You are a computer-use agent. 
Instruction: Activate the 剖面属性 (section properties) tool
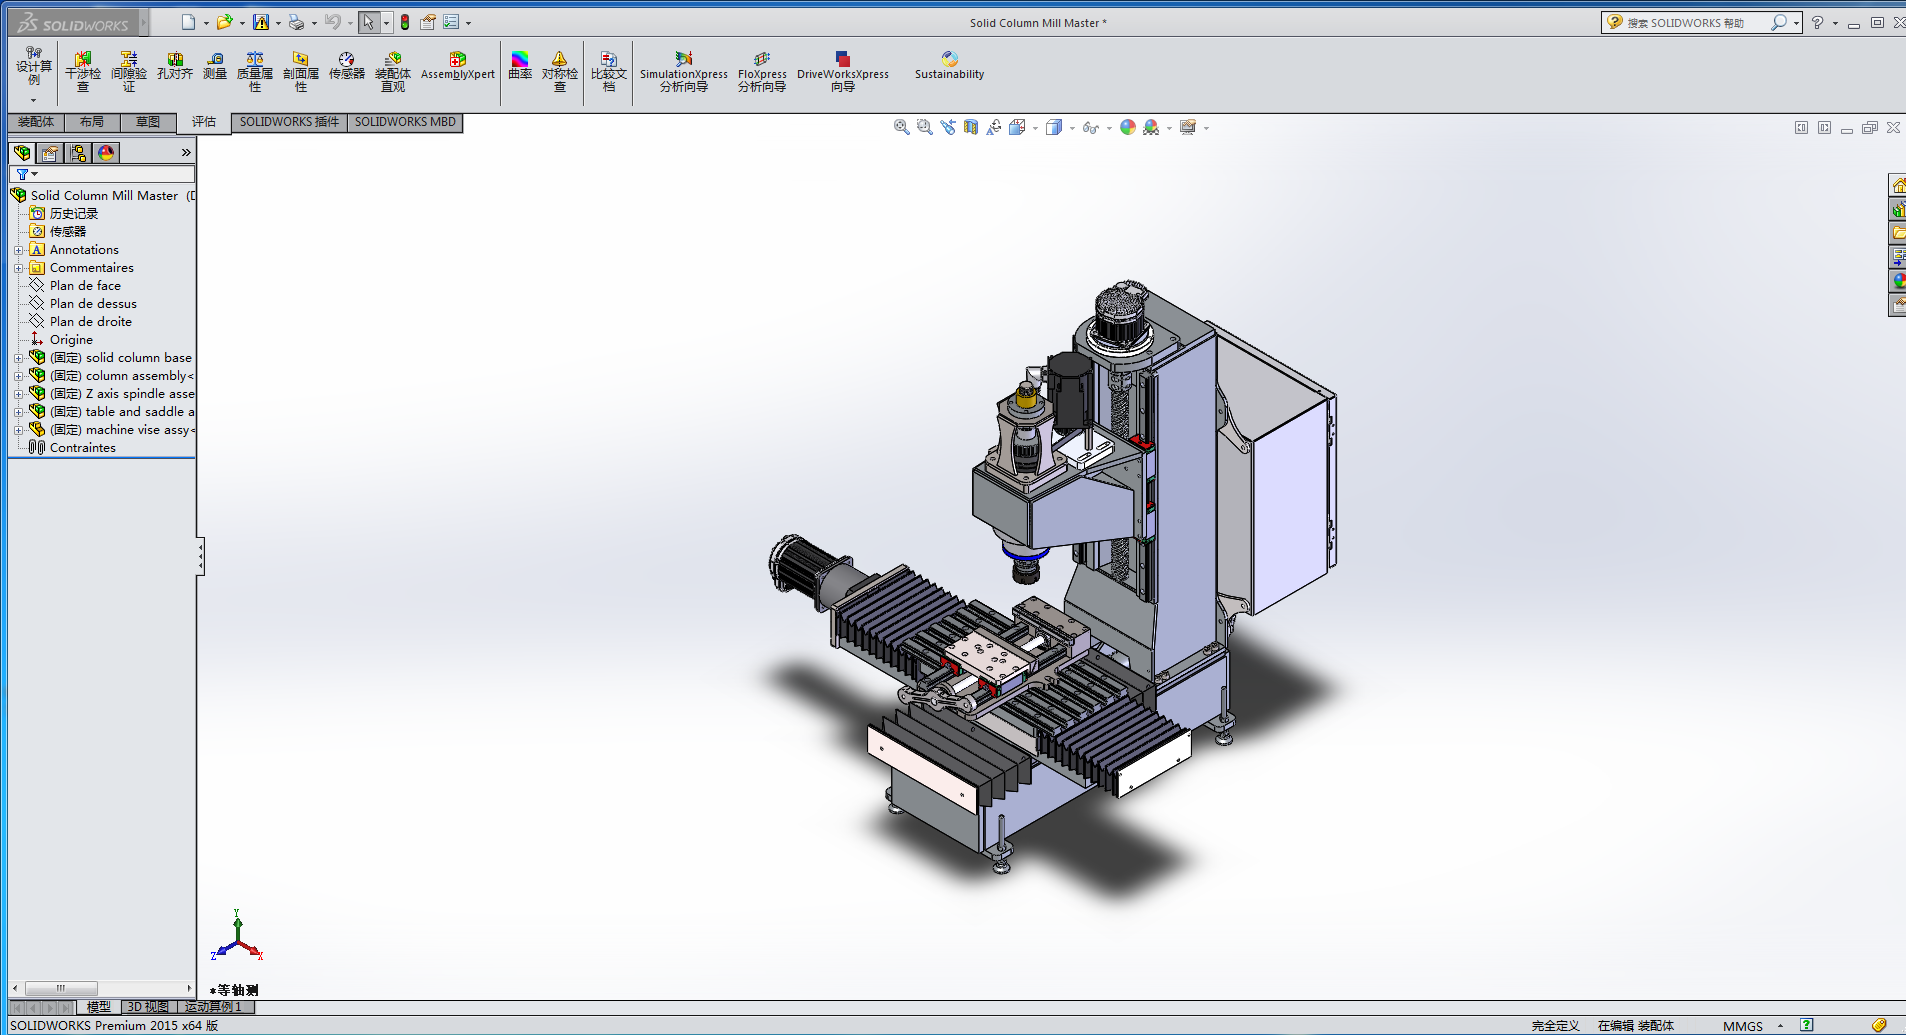pyautogui.click(x=300, y=70)
